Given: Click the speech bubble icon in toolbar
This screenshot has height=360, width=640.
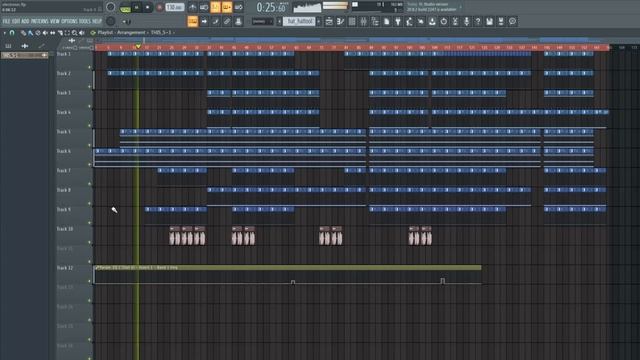Looking at the screenshot, I should pyautogui.click(x=512, y=21).
